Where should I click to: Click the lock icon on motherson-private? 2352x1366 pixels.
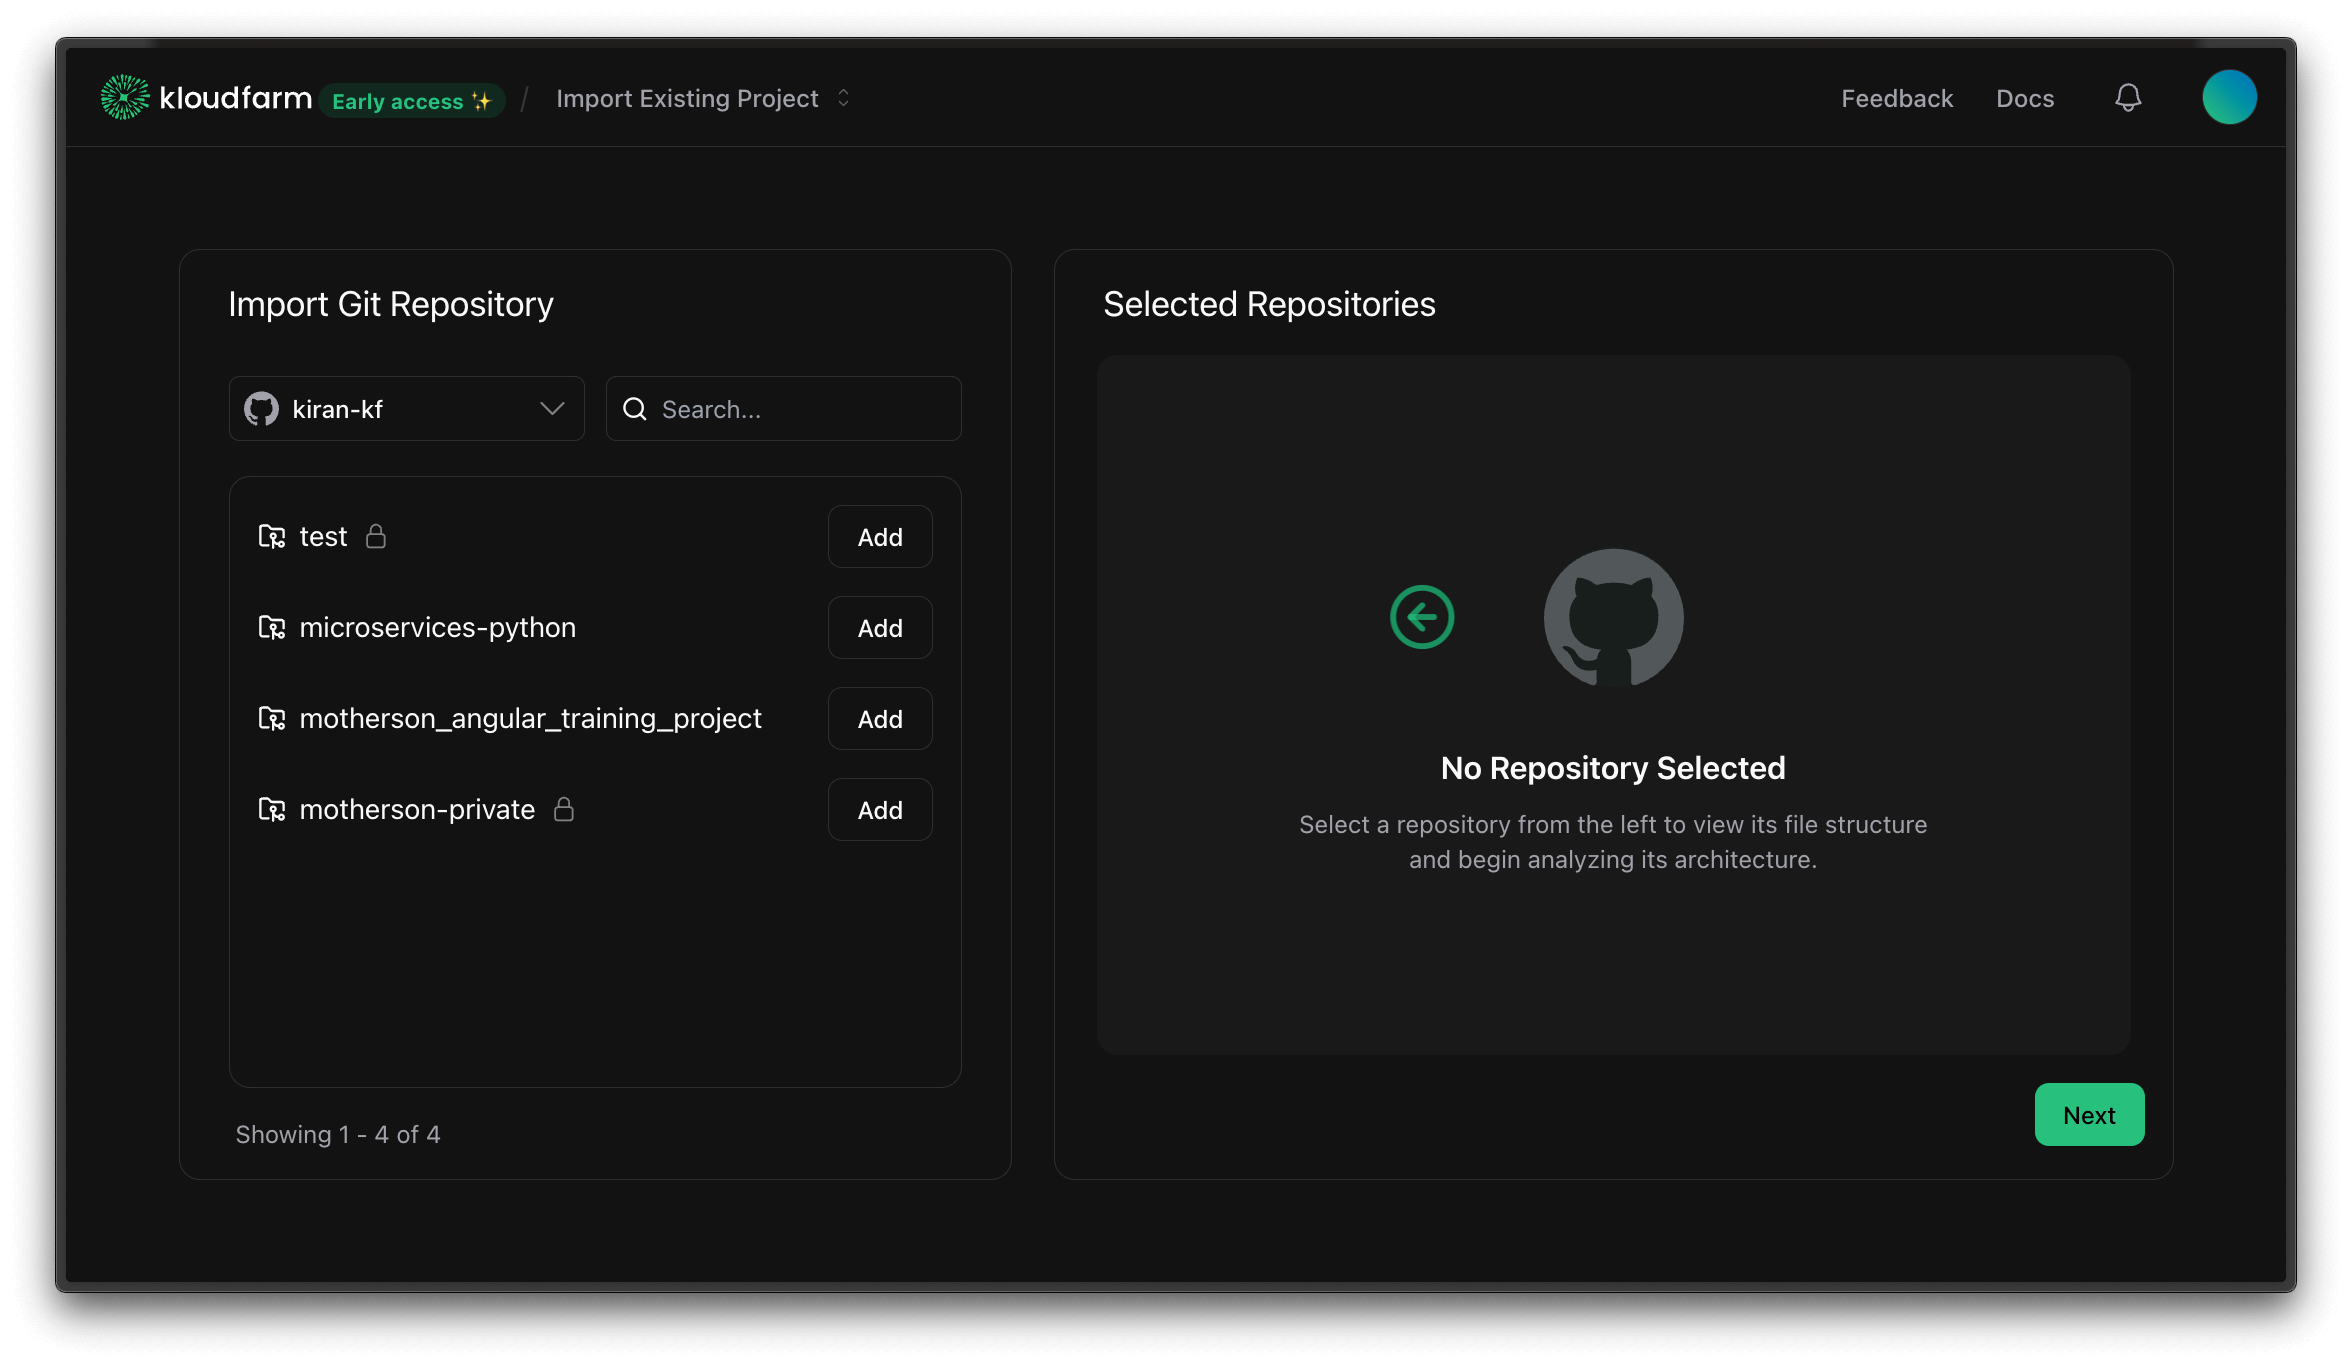[564, 809]
